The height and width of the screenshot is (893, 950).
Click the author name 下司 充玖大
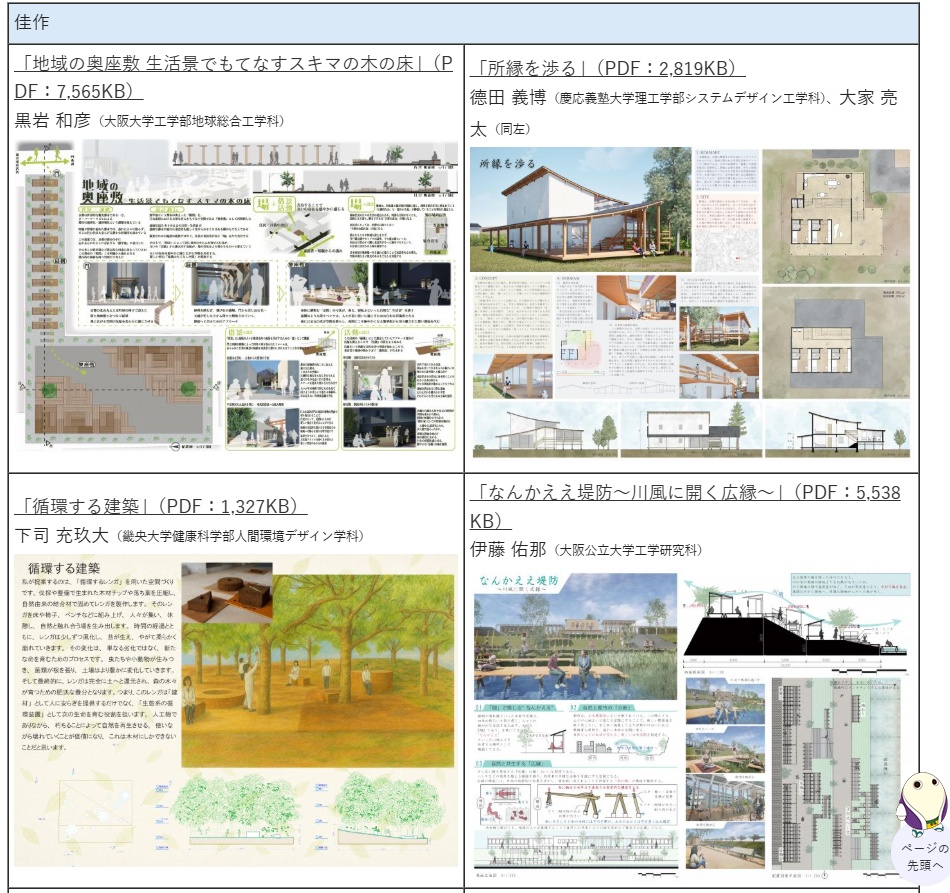62,535
